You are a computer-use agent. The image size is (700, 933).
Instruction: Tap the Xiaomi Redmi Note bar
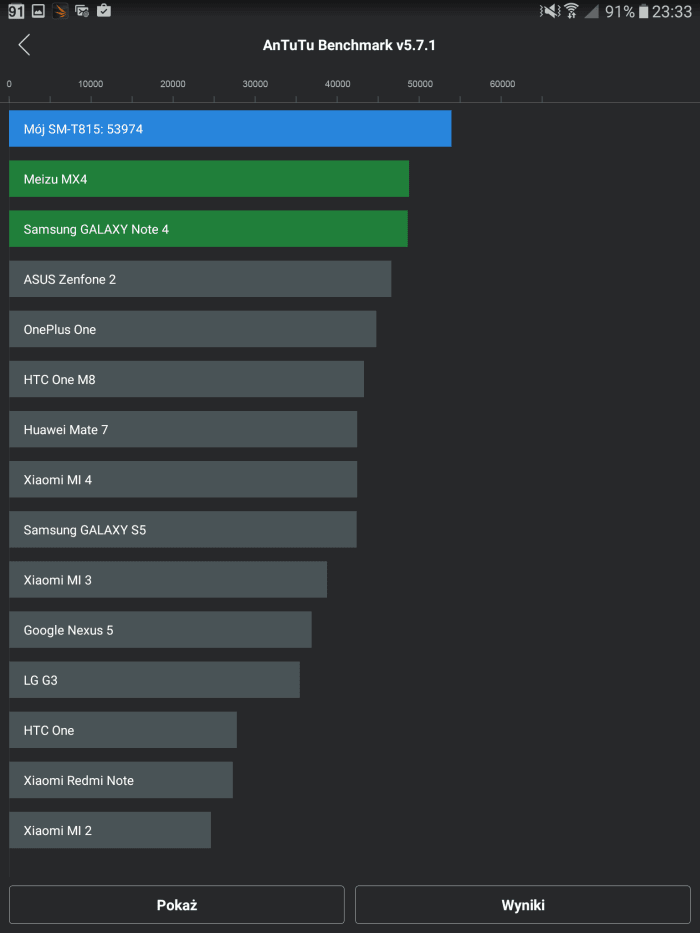coord(121,779)
